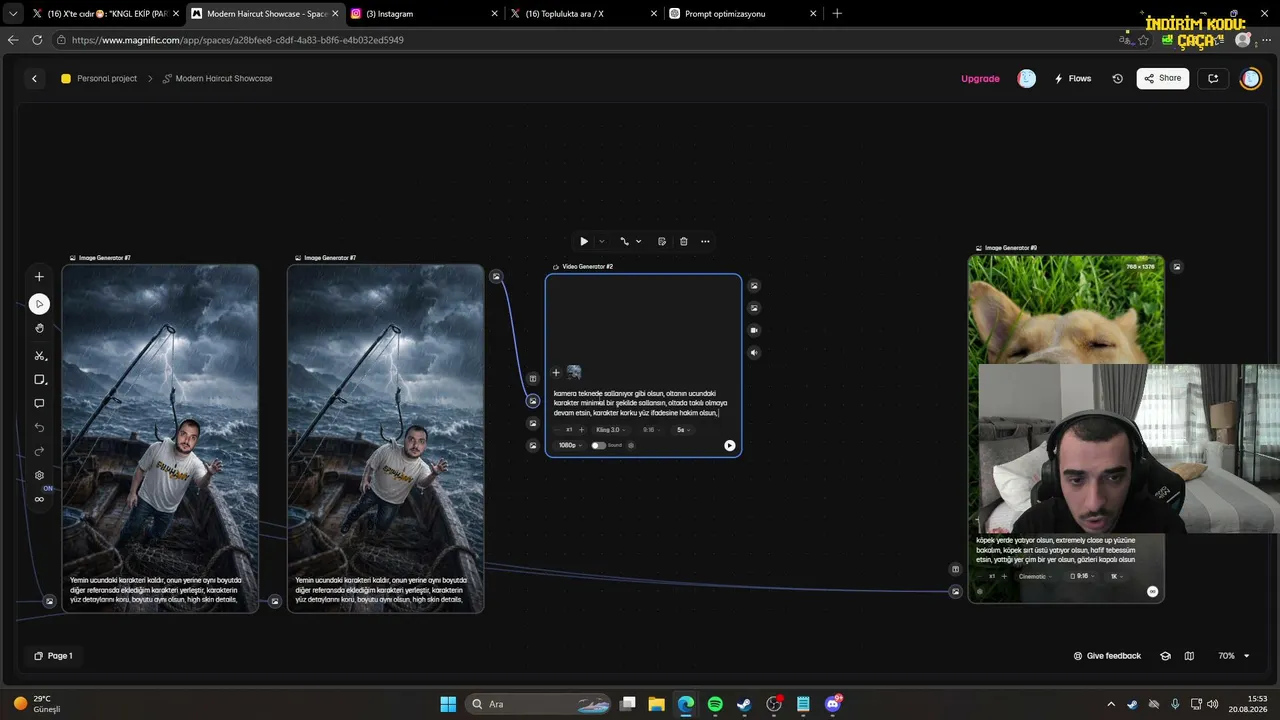1280x720 pixels.
Task: Open the Kling 3.0 model dropdown
Action: 610,430
